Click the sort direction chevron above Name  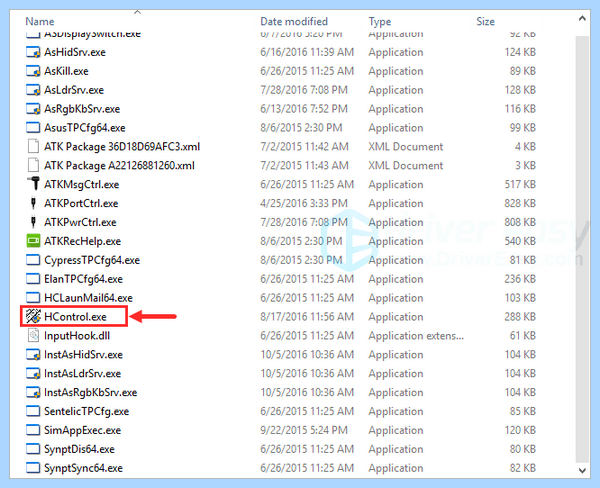coord(137,12)
